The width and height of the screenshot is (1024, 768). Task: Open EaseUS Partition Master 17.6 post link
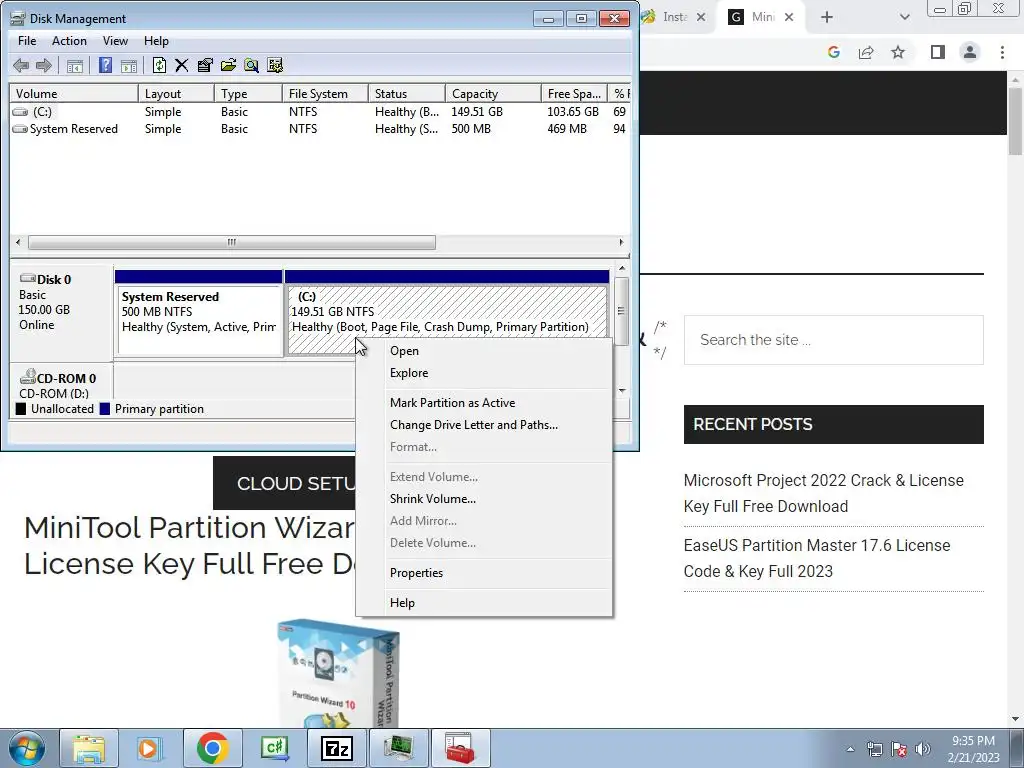coord(816,558)
